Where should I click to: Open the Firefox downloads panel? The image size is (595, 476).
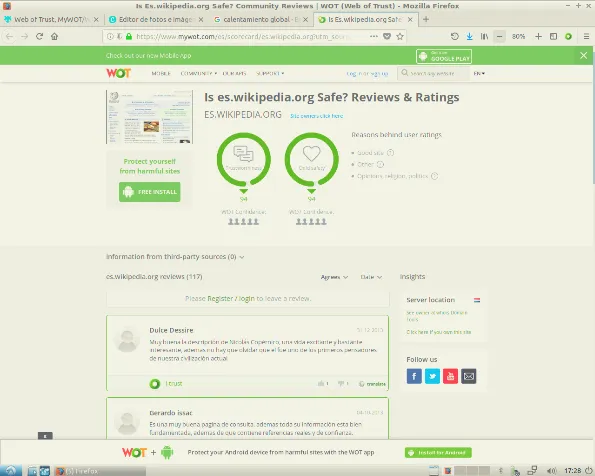[x=469, y=36]
